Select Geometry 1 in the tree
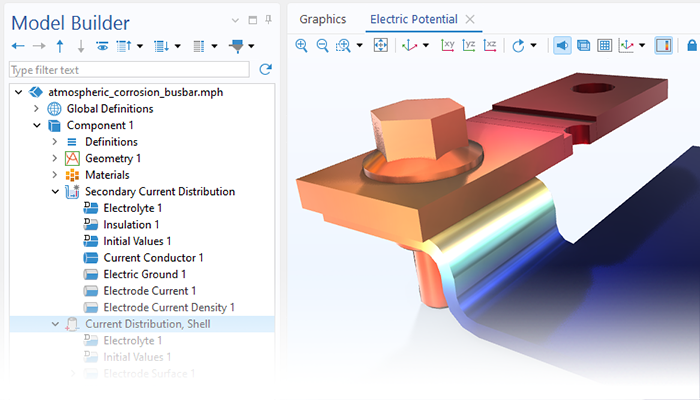Viewport: 700px width, 400px height. (113, 158)
